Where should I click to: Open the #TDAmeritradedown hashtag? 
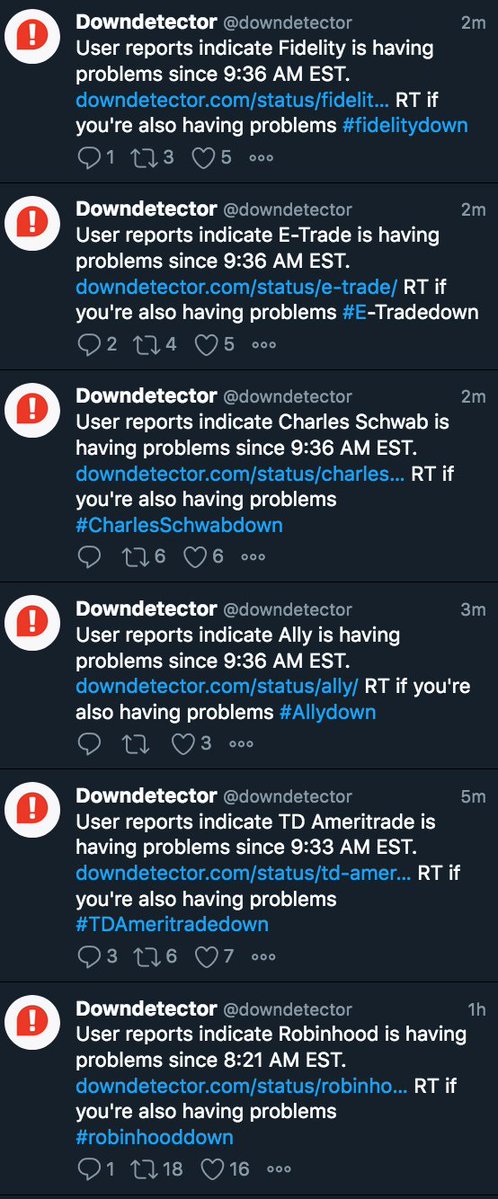[x=172, y=924]
